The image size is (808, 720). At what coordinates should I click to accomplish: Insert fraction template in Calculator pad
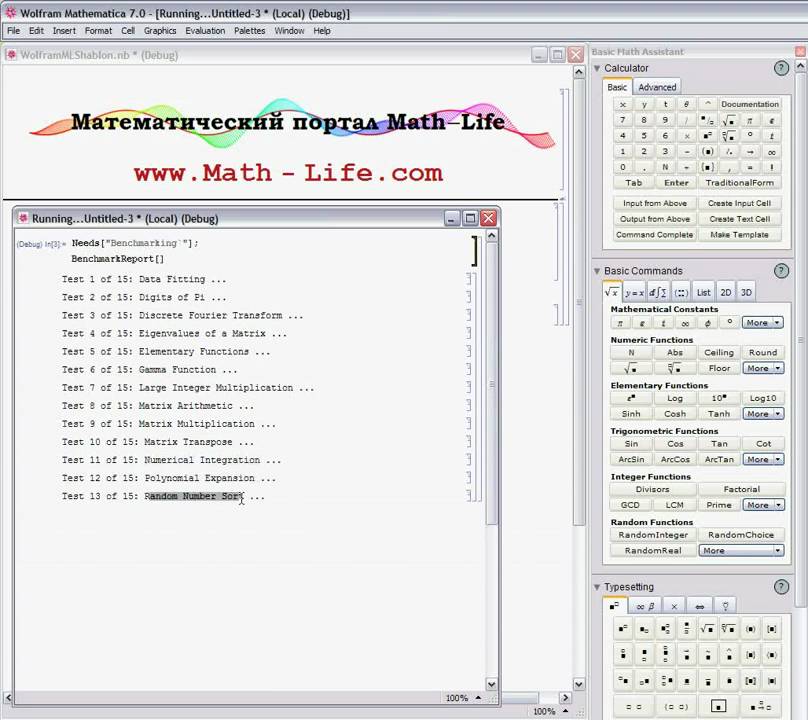pos(708,120)
